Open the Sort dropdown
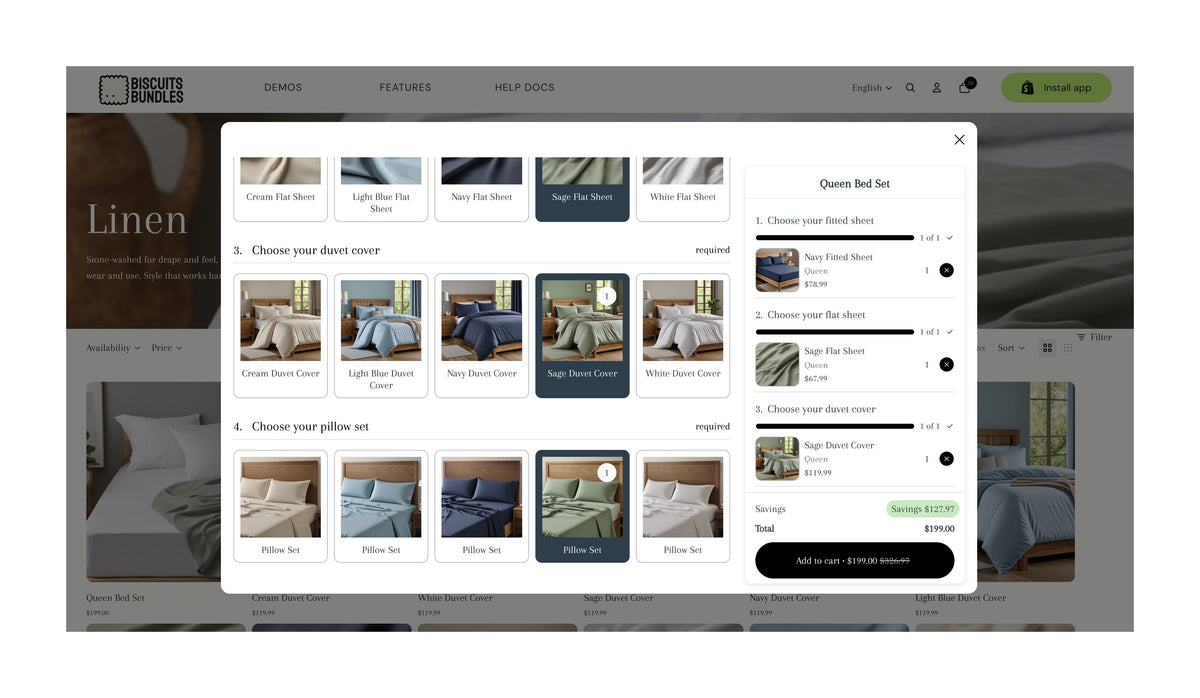 1011,348
